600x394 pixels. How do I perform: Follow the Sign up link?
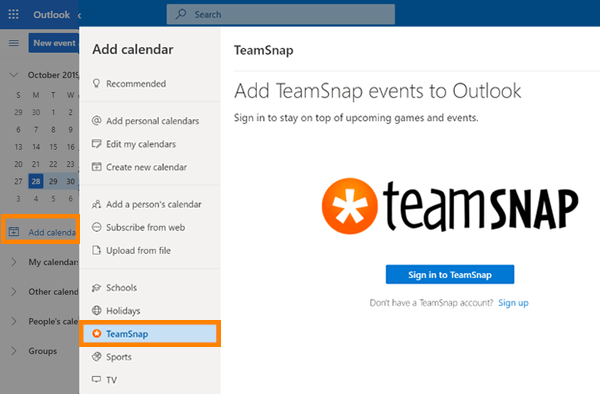coord(513,303)
